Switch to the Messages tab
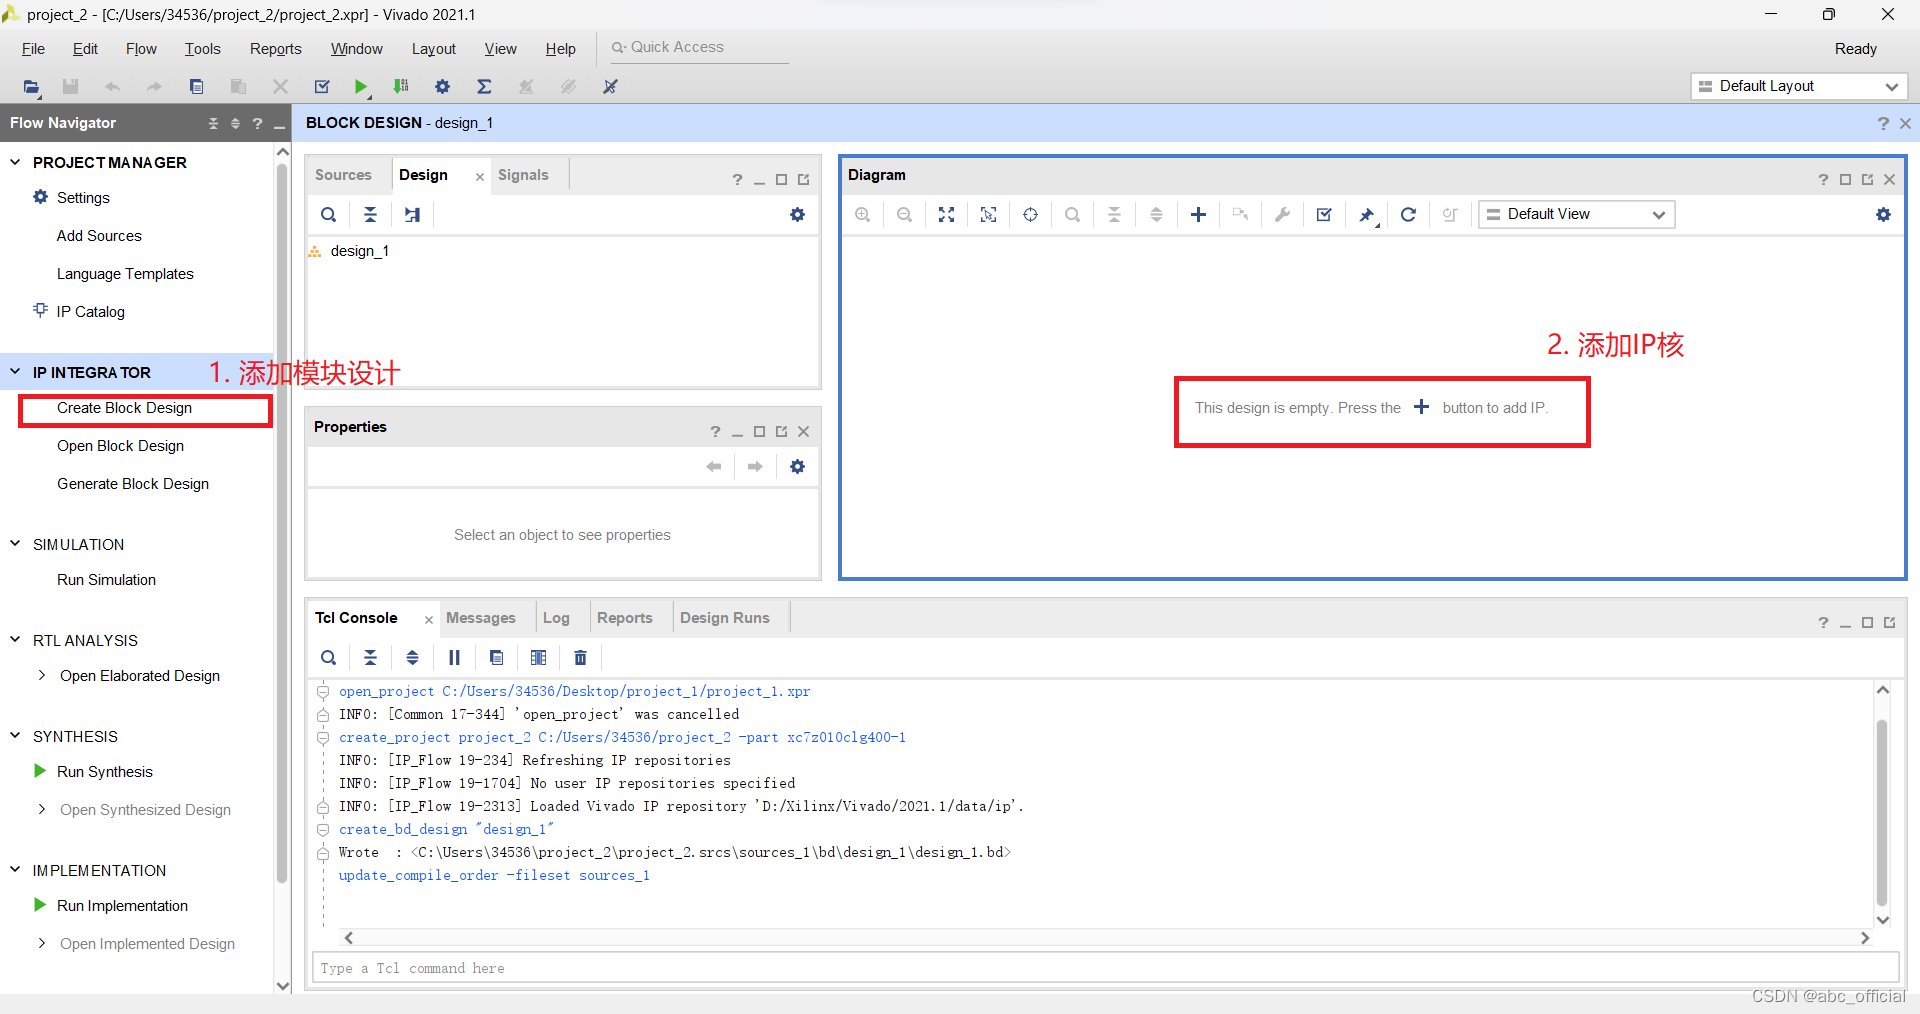Image resolution: width=1920 pixels, height=1014 pixels. (x=481, y=618)
